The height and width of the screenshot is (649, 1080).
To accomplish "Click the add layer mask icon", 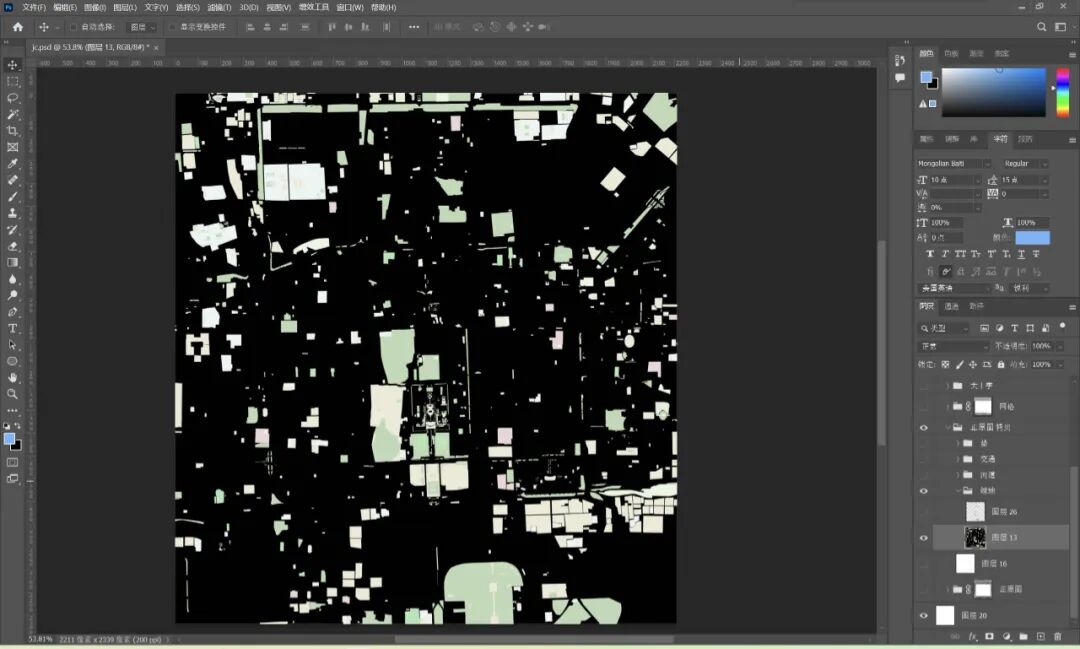I will coord(990,637).
